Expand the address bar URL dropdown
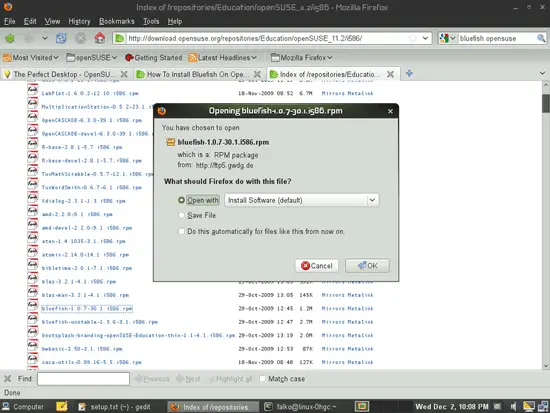The image size is (550, 413). [425, 38]
